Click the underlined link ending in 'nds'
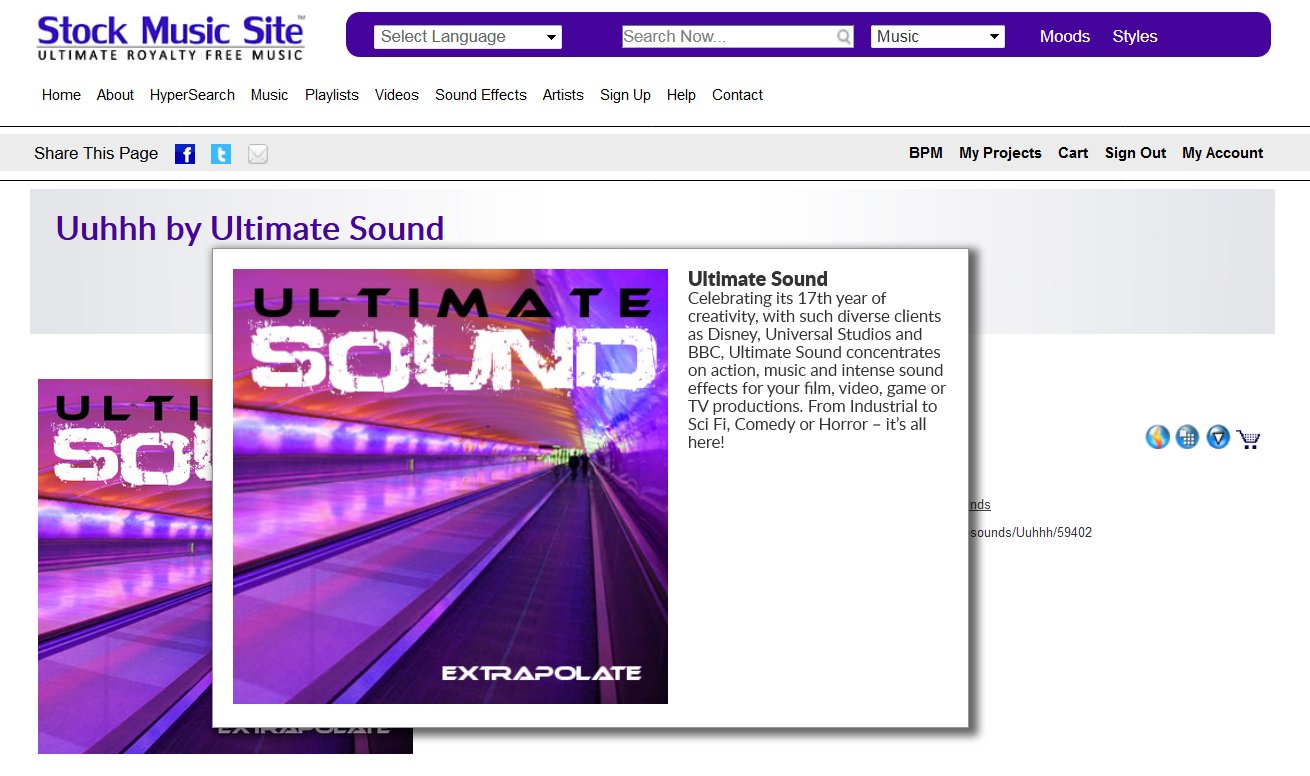This screenshot has height=776, width=1310. pyautogui.click(x=980, y=505)
